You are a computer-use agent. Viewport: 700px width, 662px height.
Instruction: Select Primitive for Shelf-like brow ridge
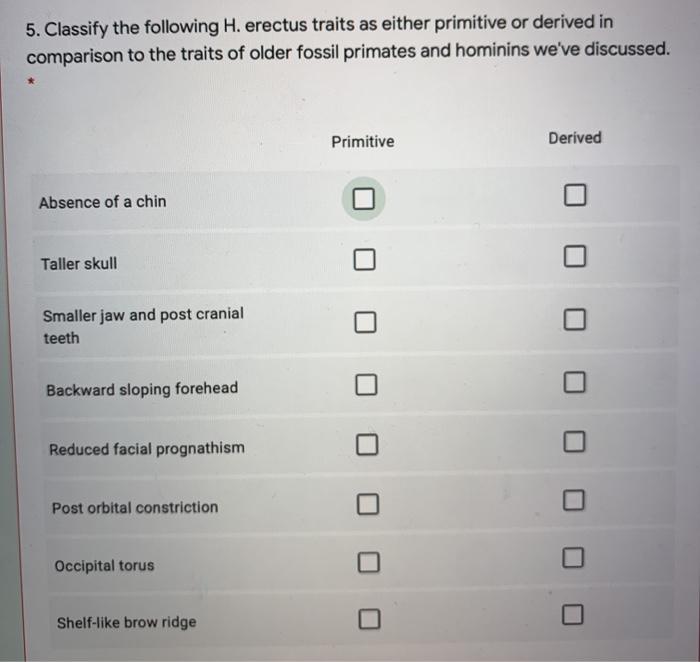[370, 619]
